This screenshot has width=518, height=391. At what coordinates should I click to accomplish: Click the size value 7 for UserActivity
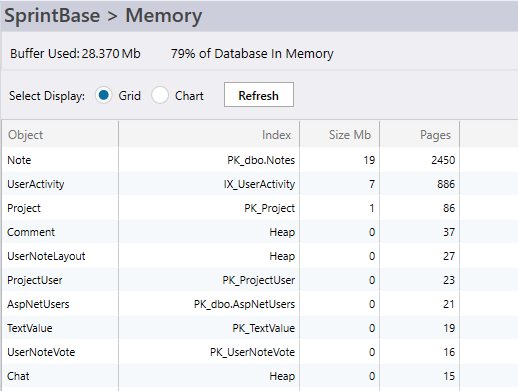(372, 184)
